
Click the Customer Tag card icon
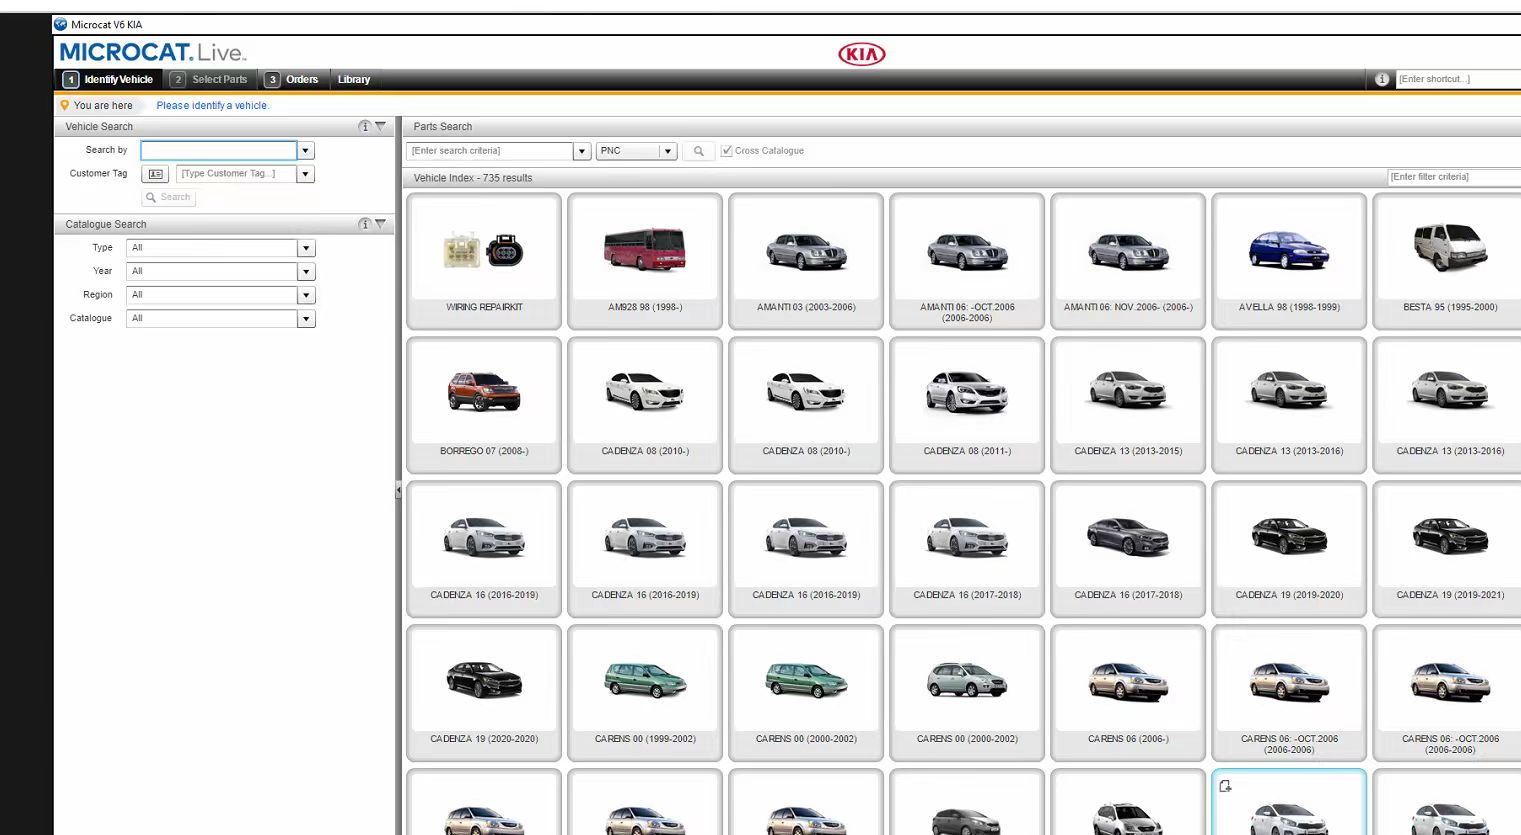(x=155, y=174)
